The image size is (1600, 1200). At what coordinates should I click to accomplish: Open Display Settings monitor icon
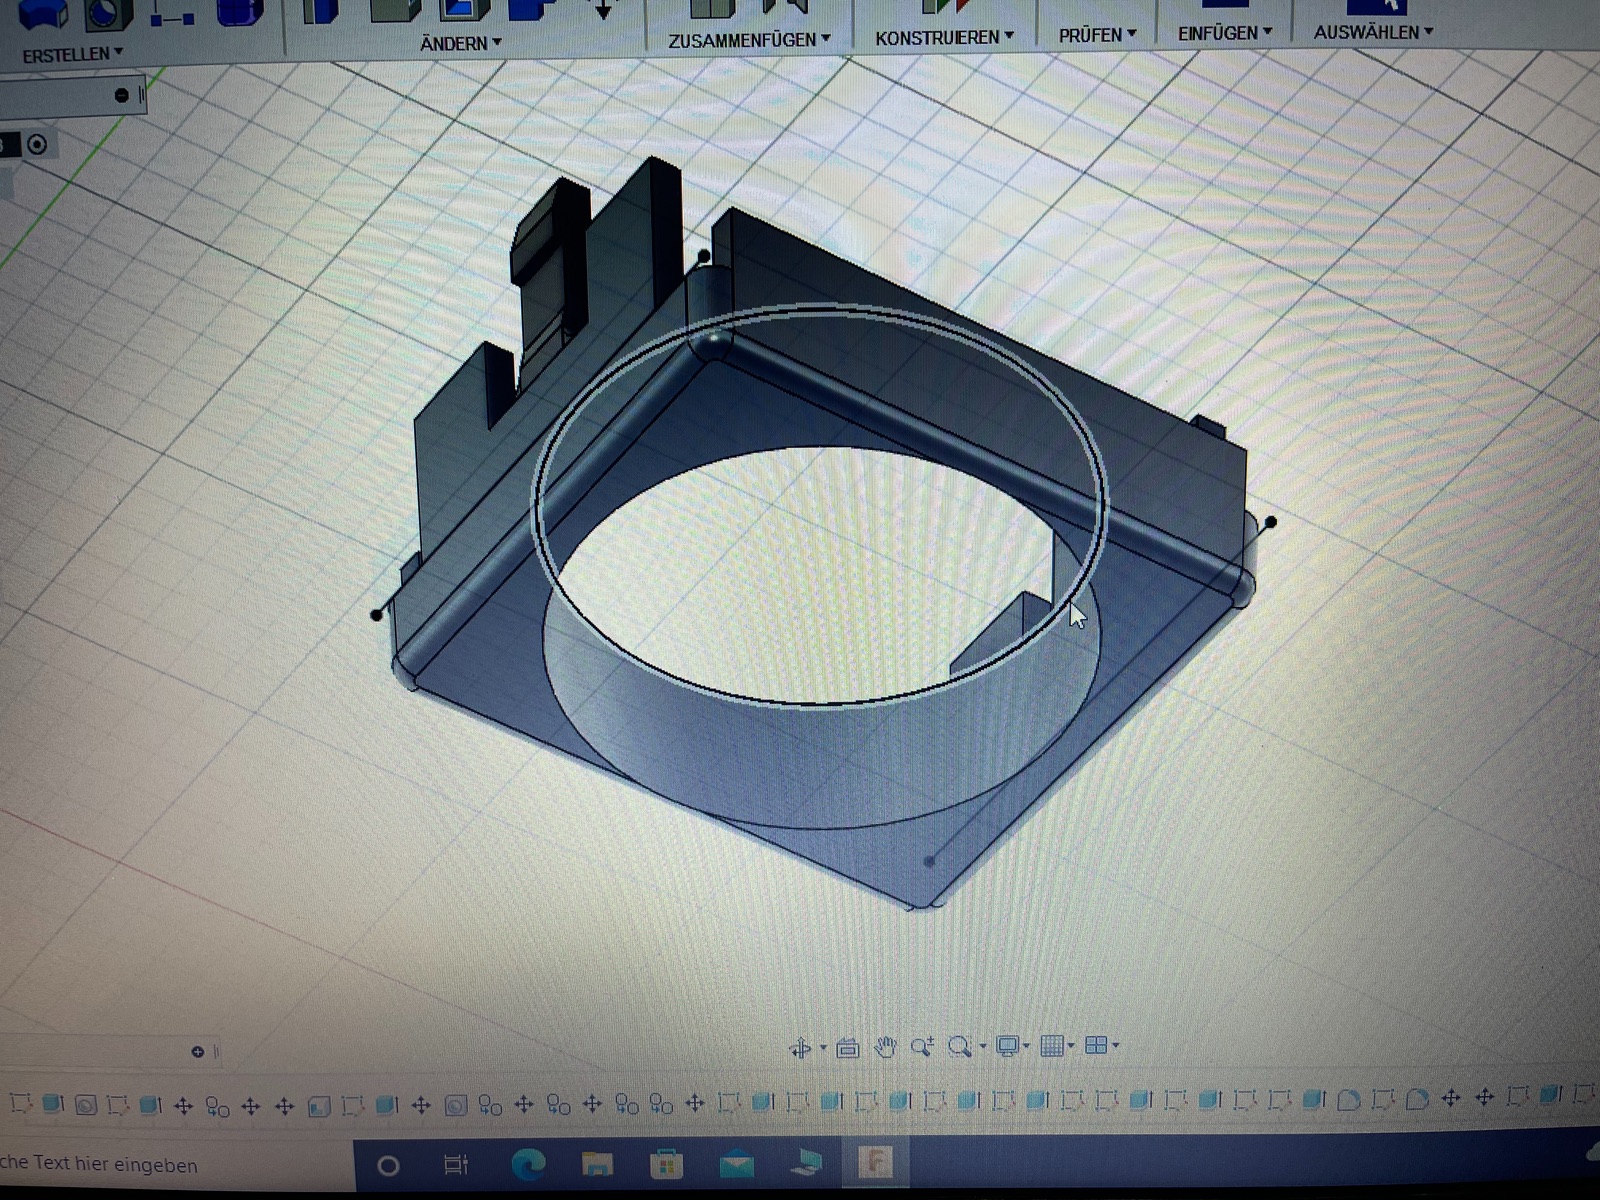[1008, 1047]
